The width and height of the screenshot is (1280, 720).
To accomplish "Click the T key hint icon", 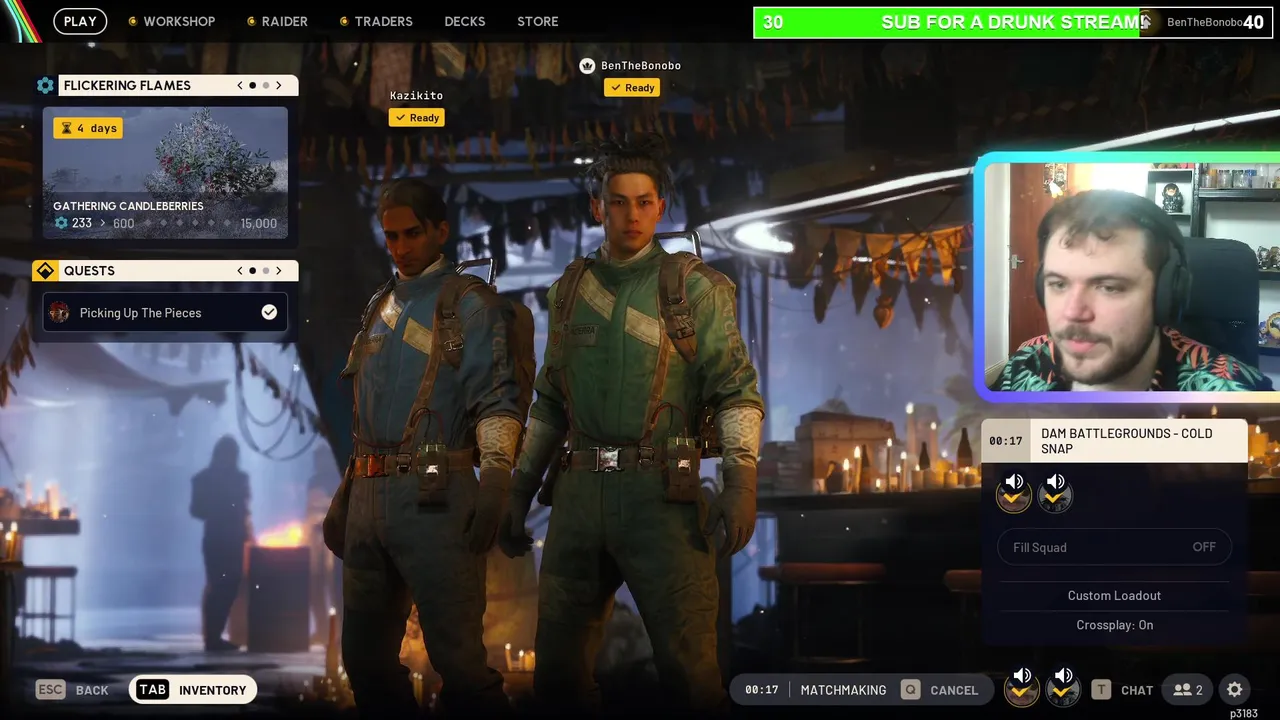I will (x=1101, y=690).
